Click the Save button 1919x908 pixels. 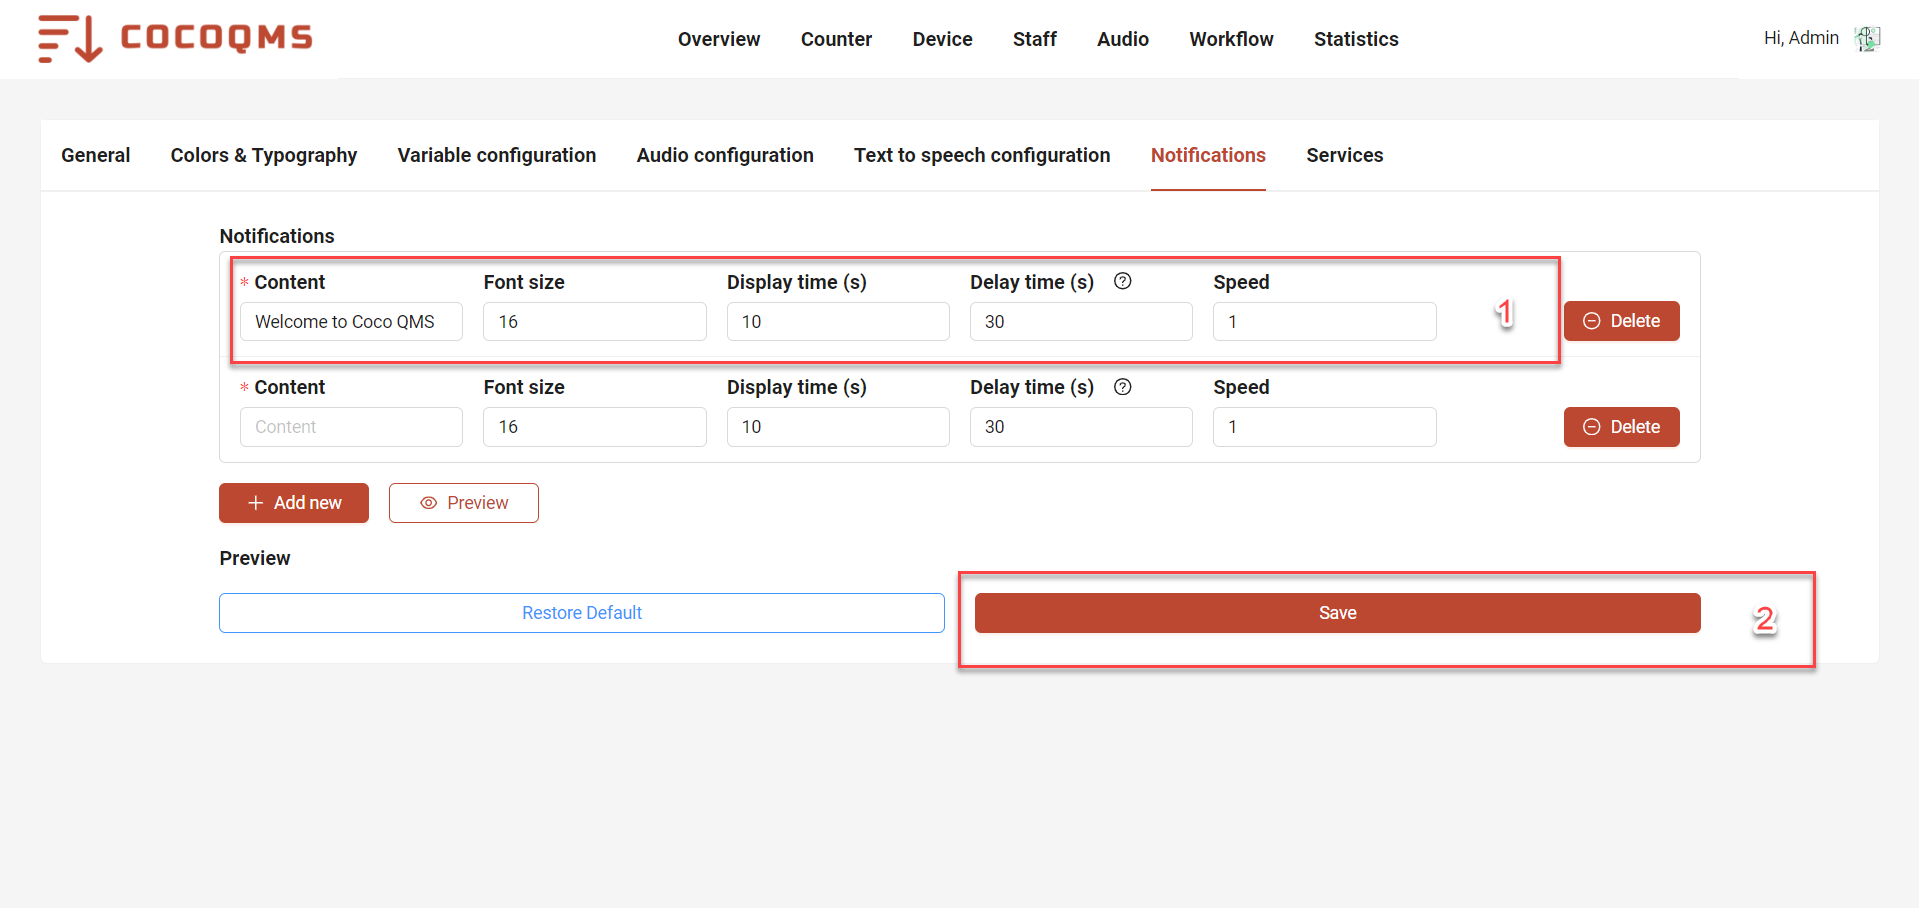click(1338, 613)
